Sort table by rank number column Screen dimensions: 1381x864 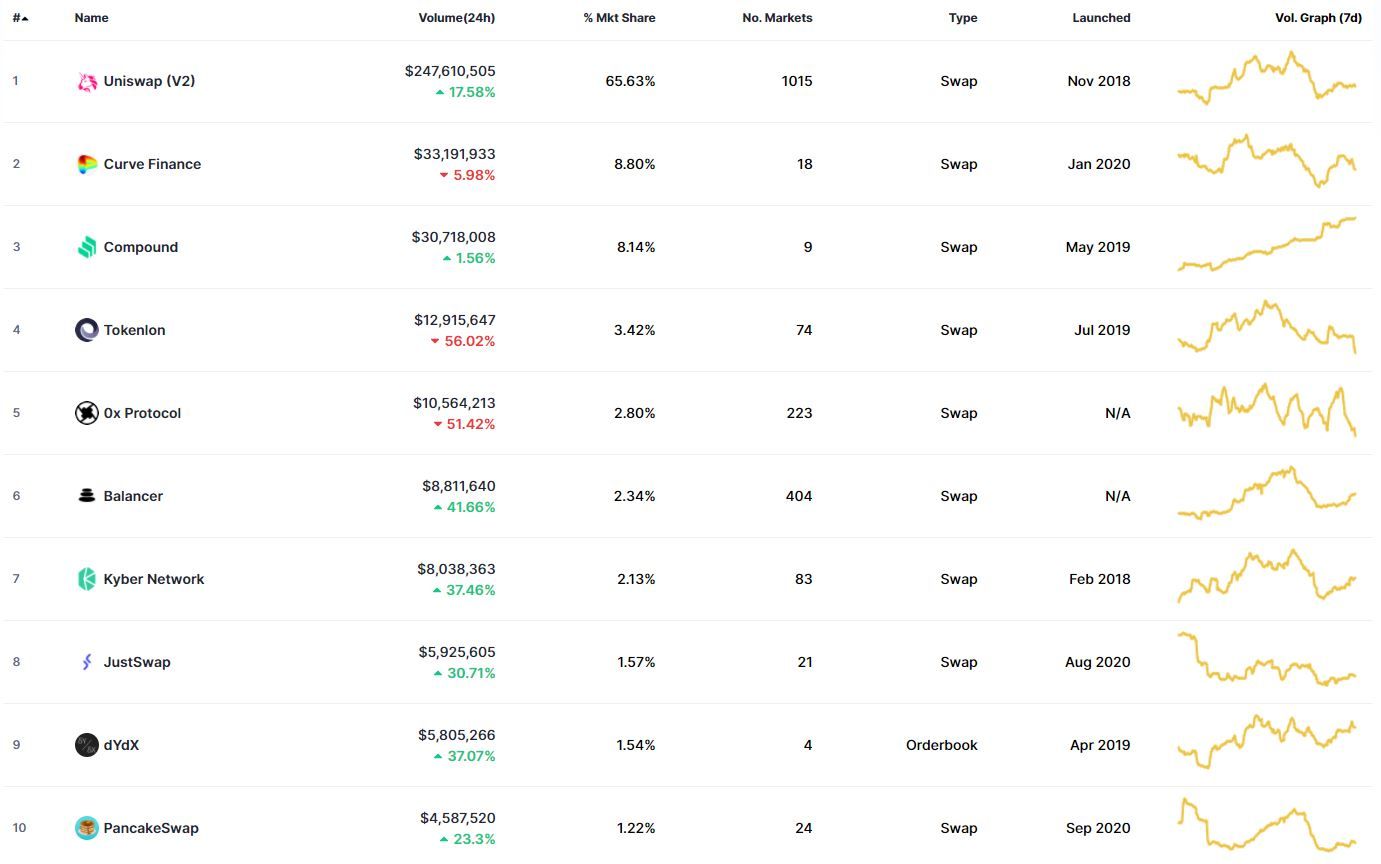(x=19, y=18)
